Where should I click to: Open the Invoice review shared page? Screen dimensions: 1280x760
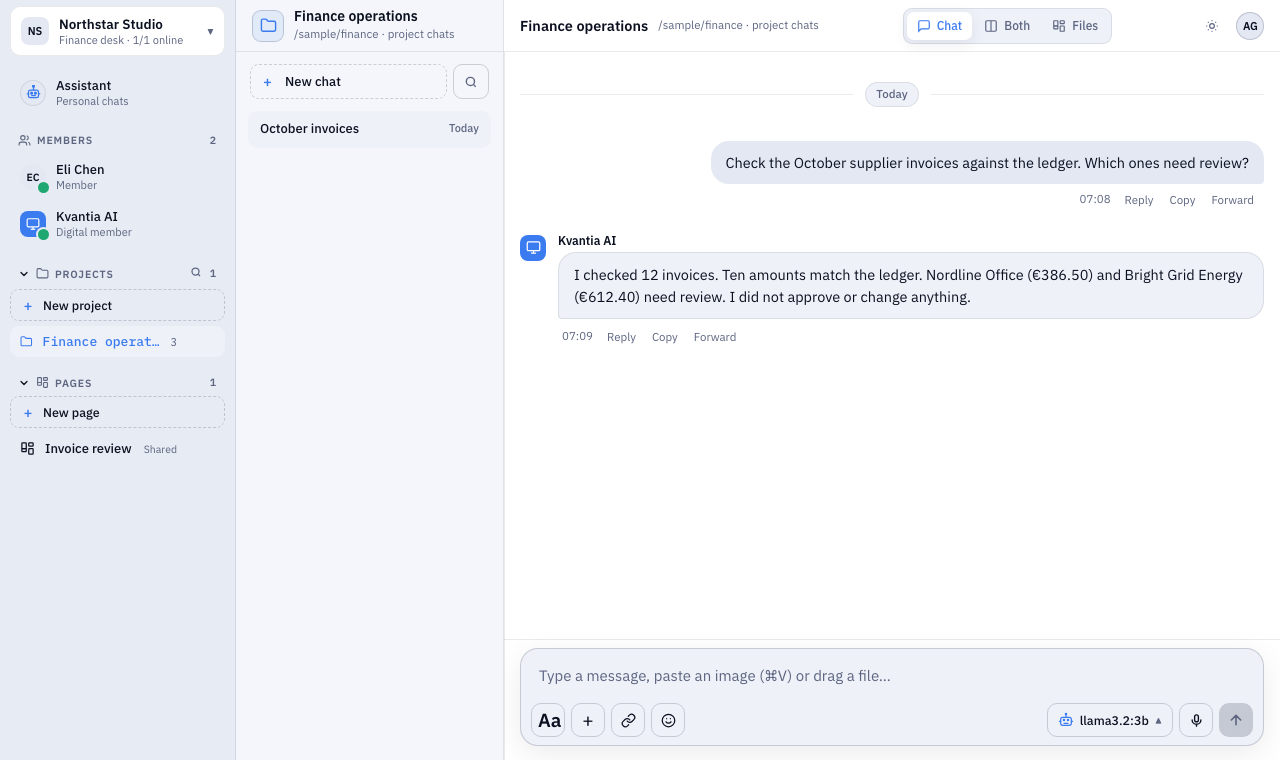117,449
